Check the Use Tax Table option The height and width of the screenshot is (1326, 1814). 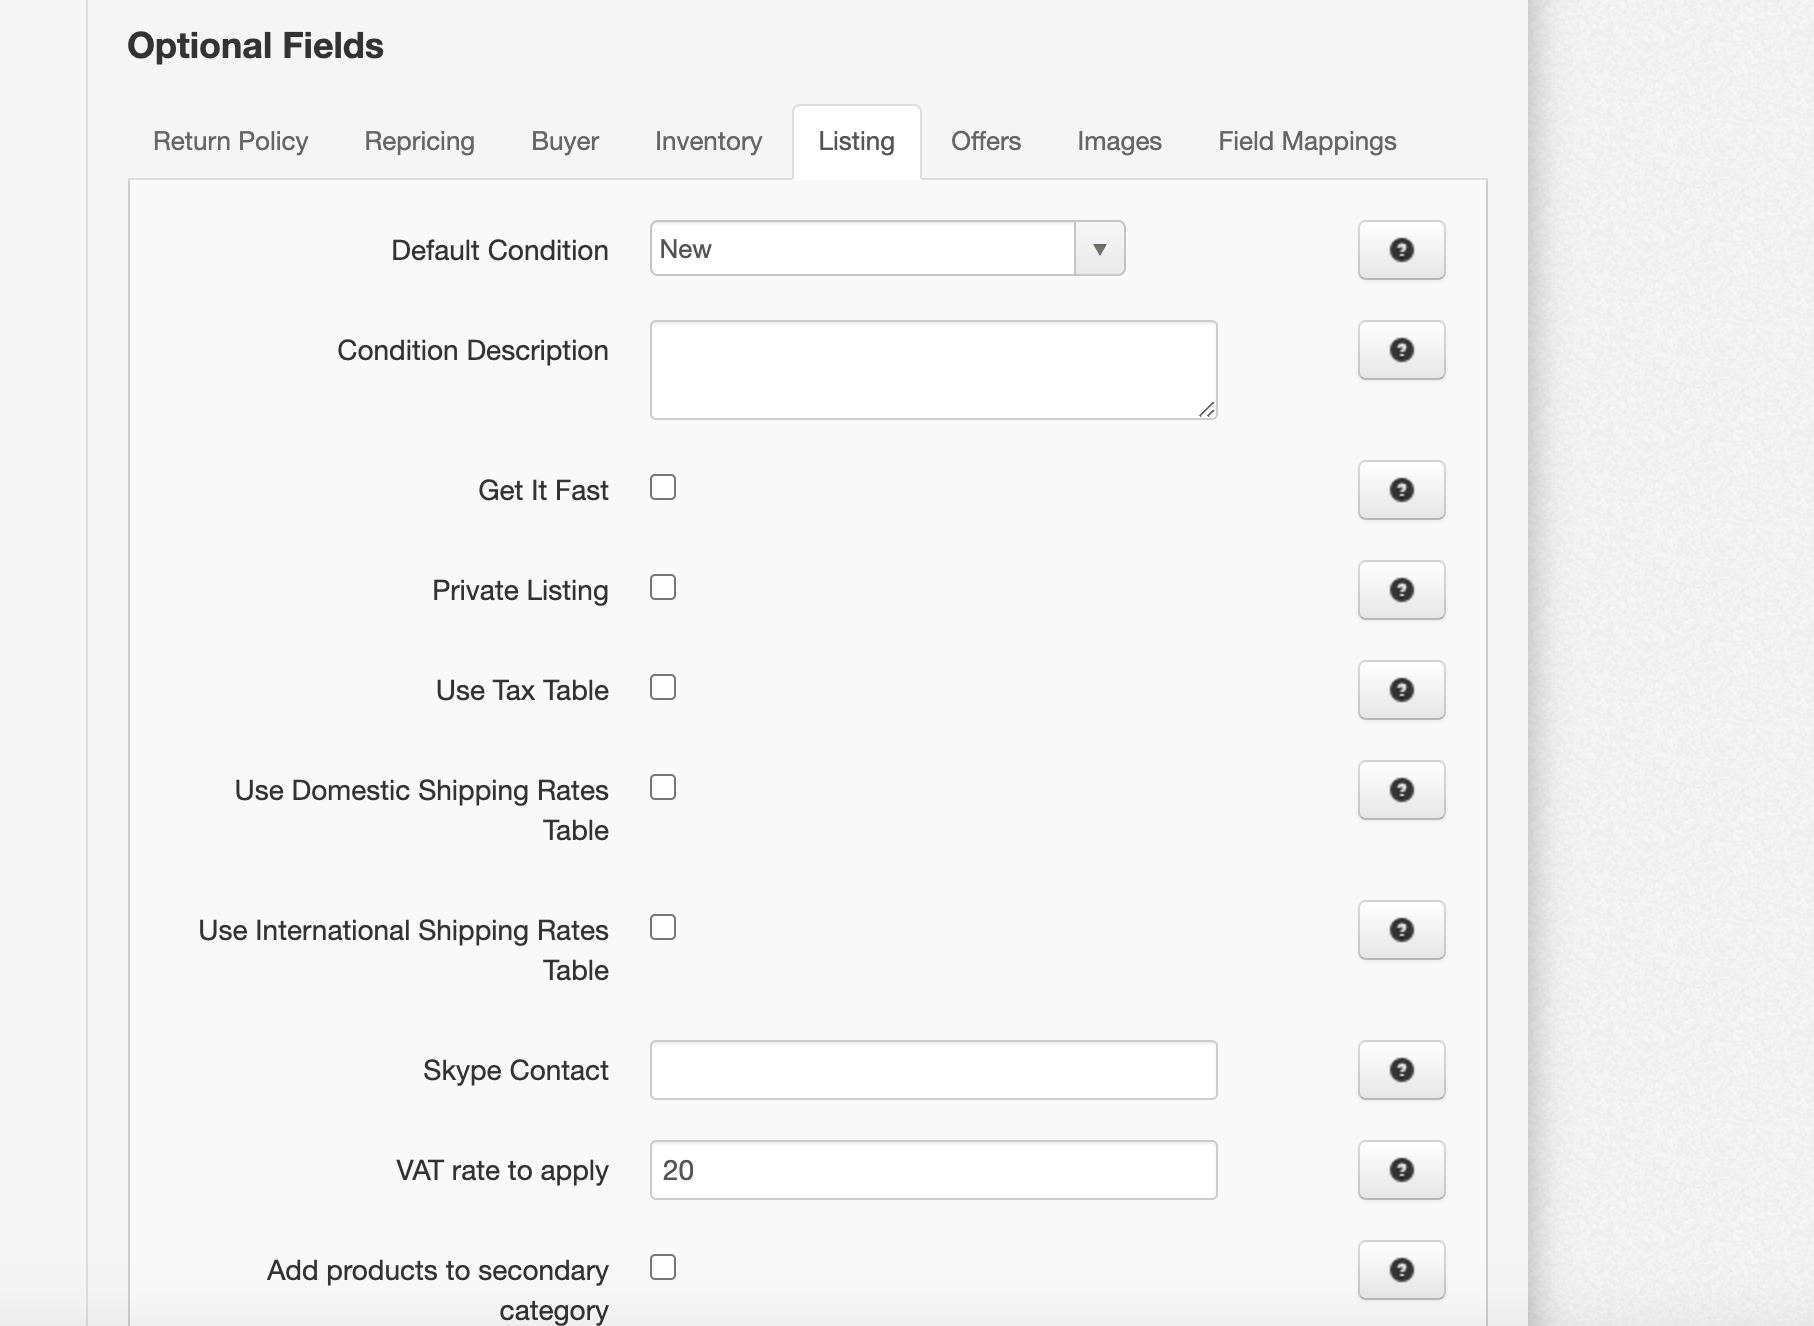tap(663, 687)
